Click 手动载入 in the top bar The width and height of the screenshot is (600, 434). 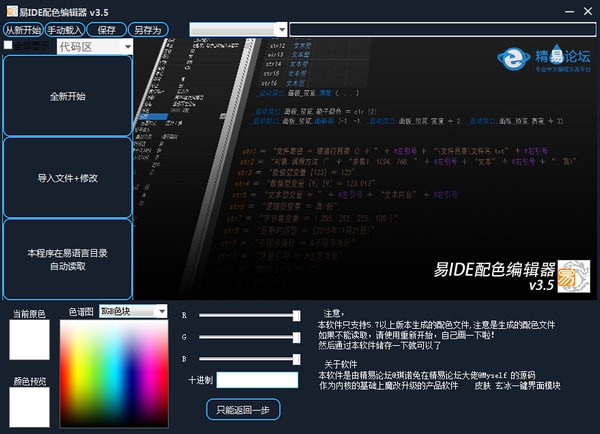point(65,30)
